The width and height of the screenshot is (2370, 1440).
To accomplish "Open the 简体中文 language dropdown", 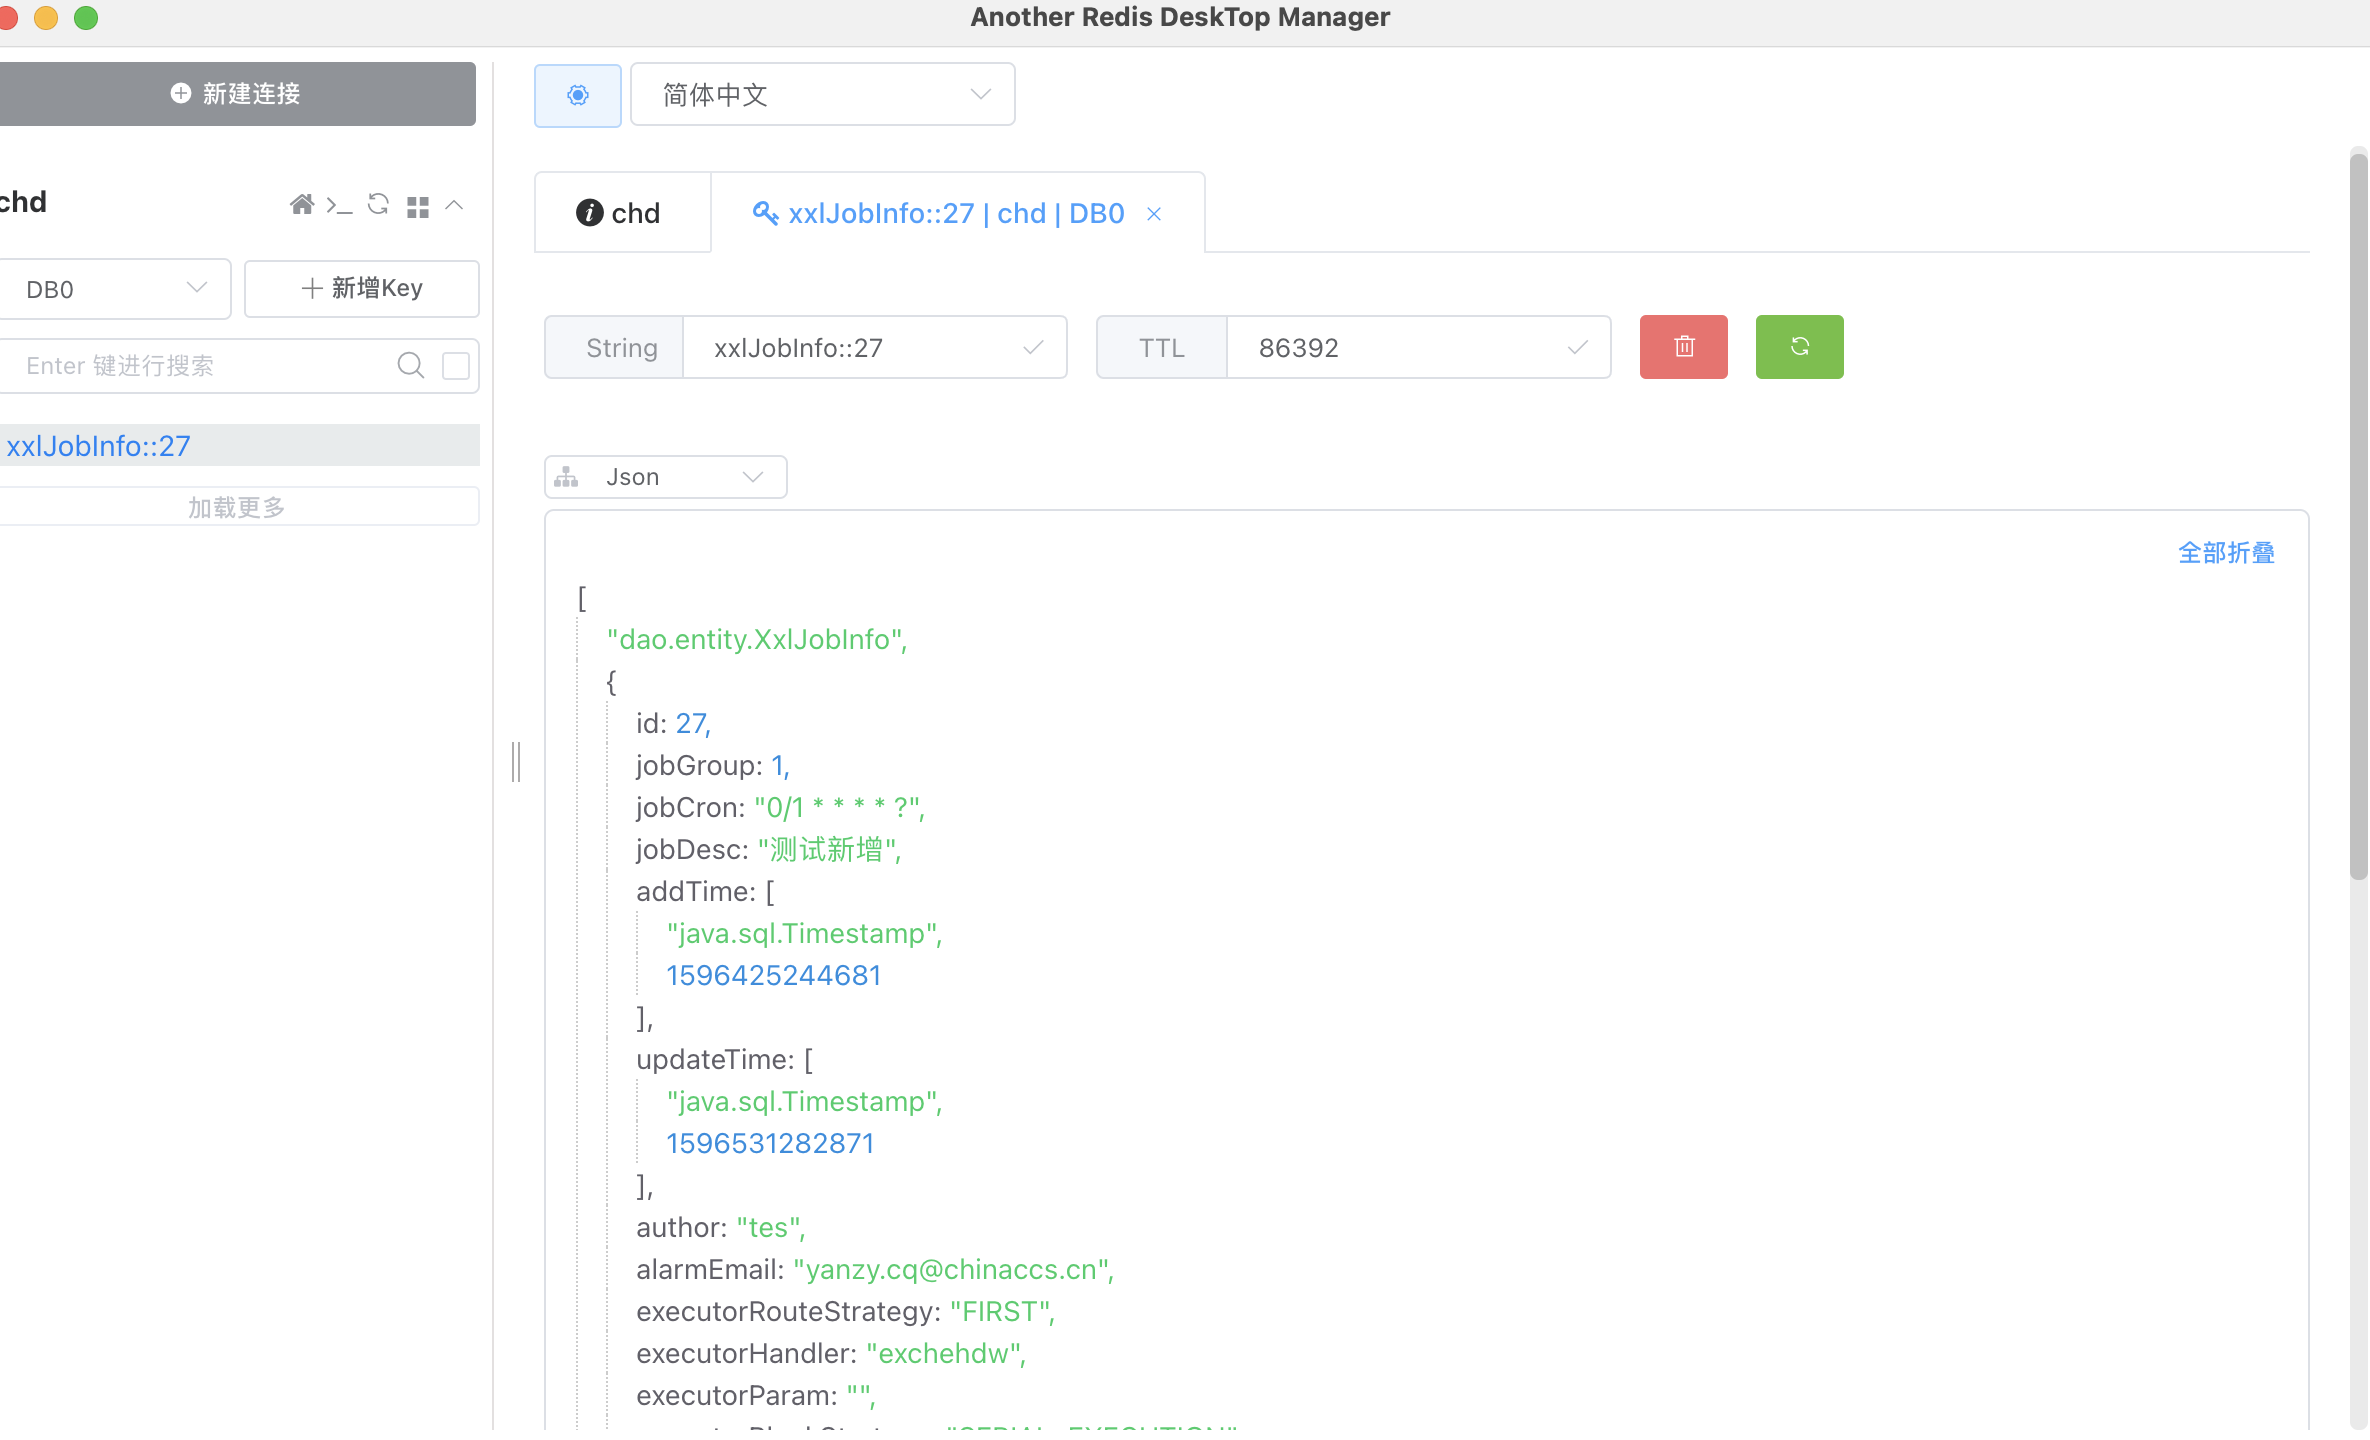I will click(822, 95).
